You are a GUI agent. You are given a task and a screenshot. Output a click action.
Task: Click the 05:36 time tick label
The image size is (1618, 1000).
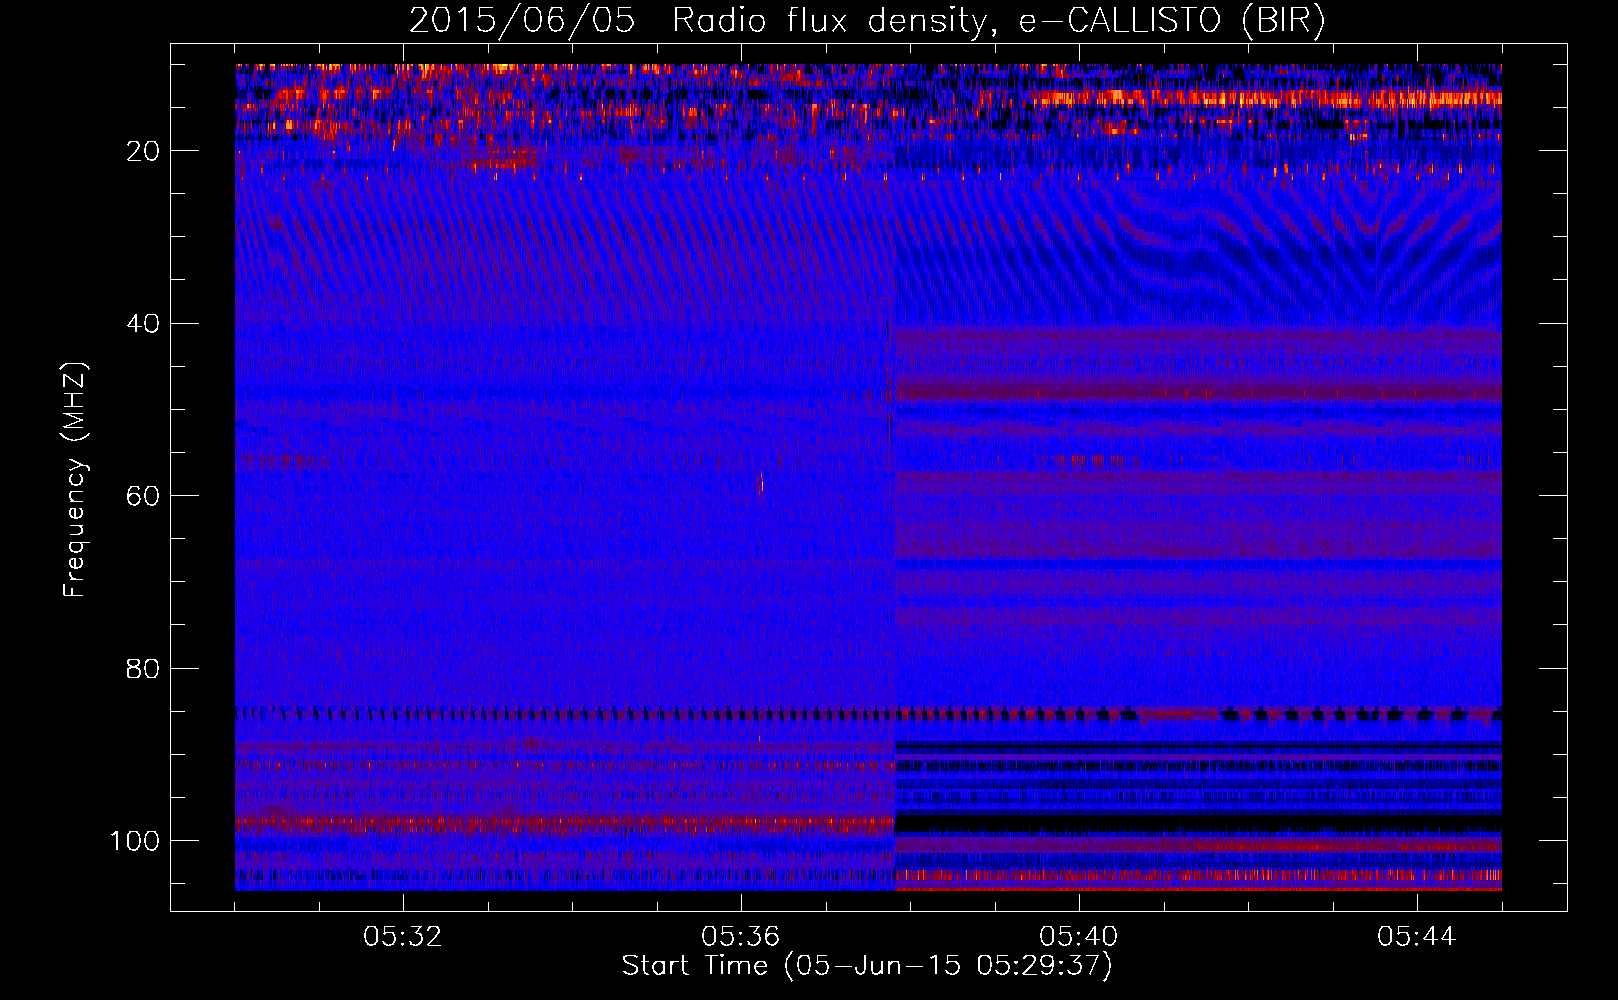pyautogui.click(x=741, y=937)
